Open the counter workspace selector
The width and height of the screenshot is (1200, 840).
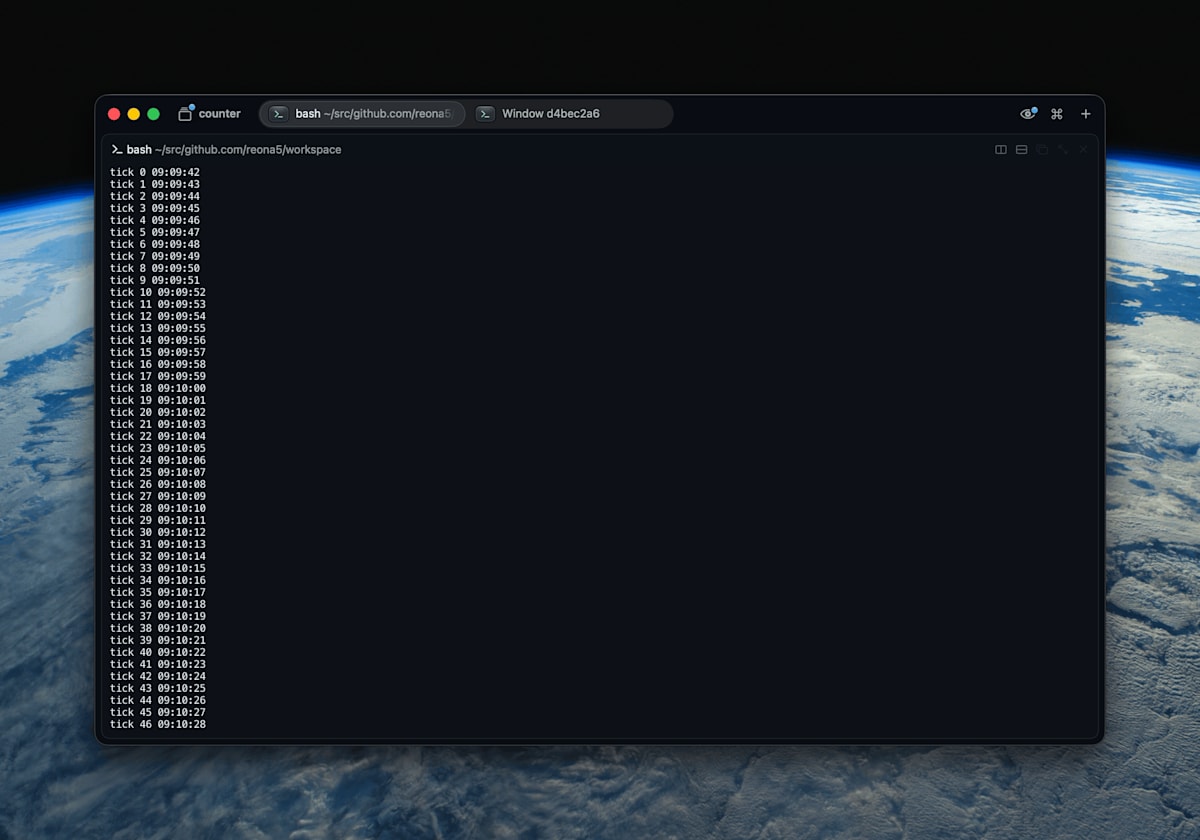tap(209, 114)
